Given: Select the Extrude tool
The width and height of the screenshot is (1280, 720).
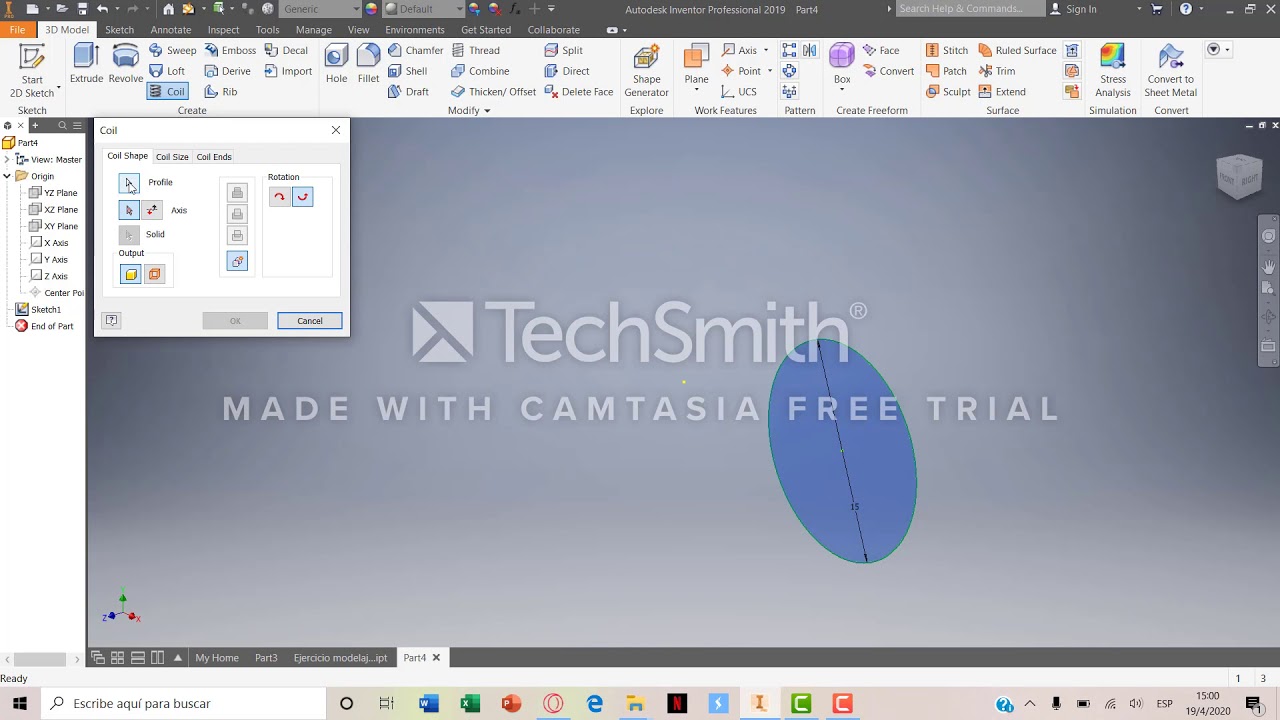Looking at the screenshot, I should click(86, 64).
